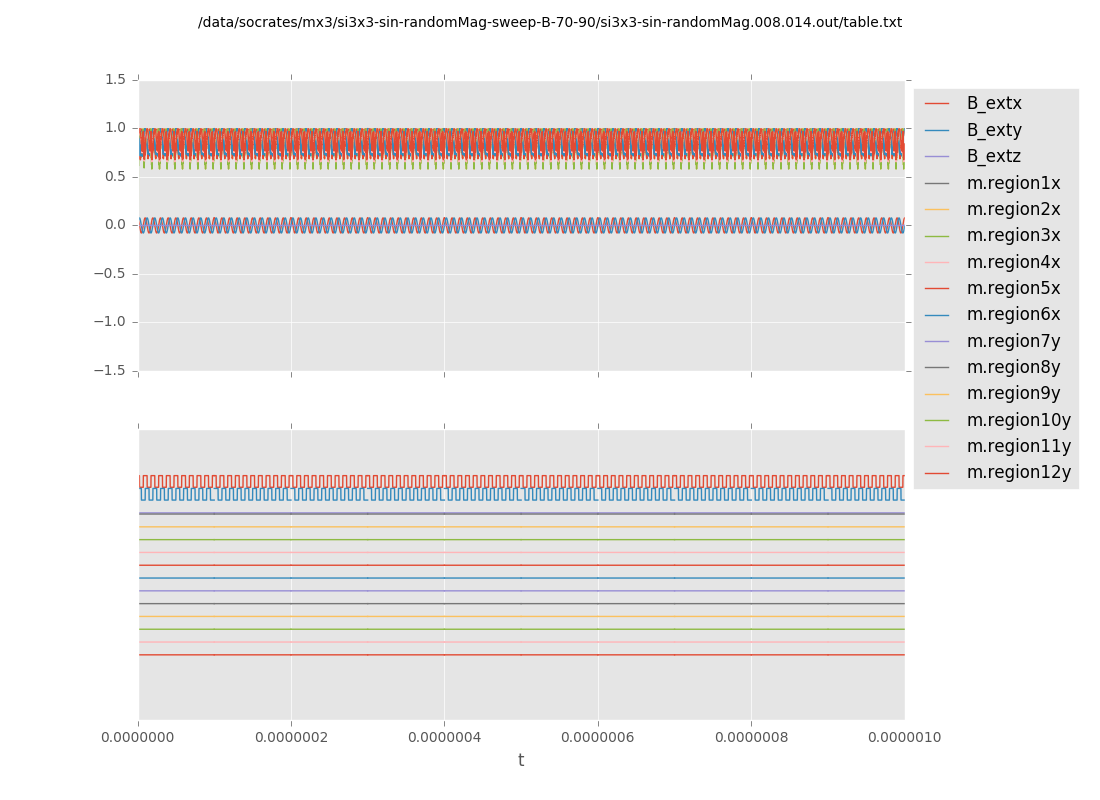The width and height of the screenshot is (1100, 800).
Task: Click the 0.0 y-axis tick label
Action: tap(116, 225)
